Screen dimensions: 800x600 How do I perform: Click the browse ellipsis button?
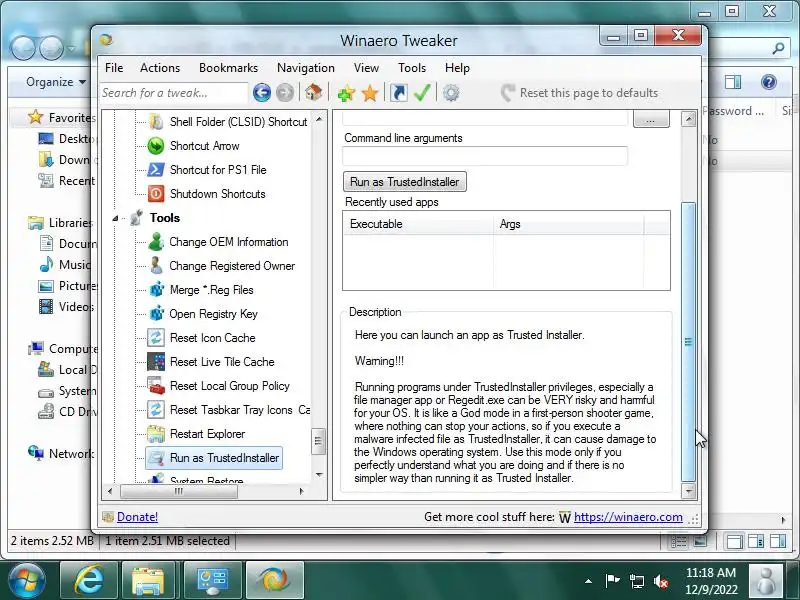pos(651,120)
